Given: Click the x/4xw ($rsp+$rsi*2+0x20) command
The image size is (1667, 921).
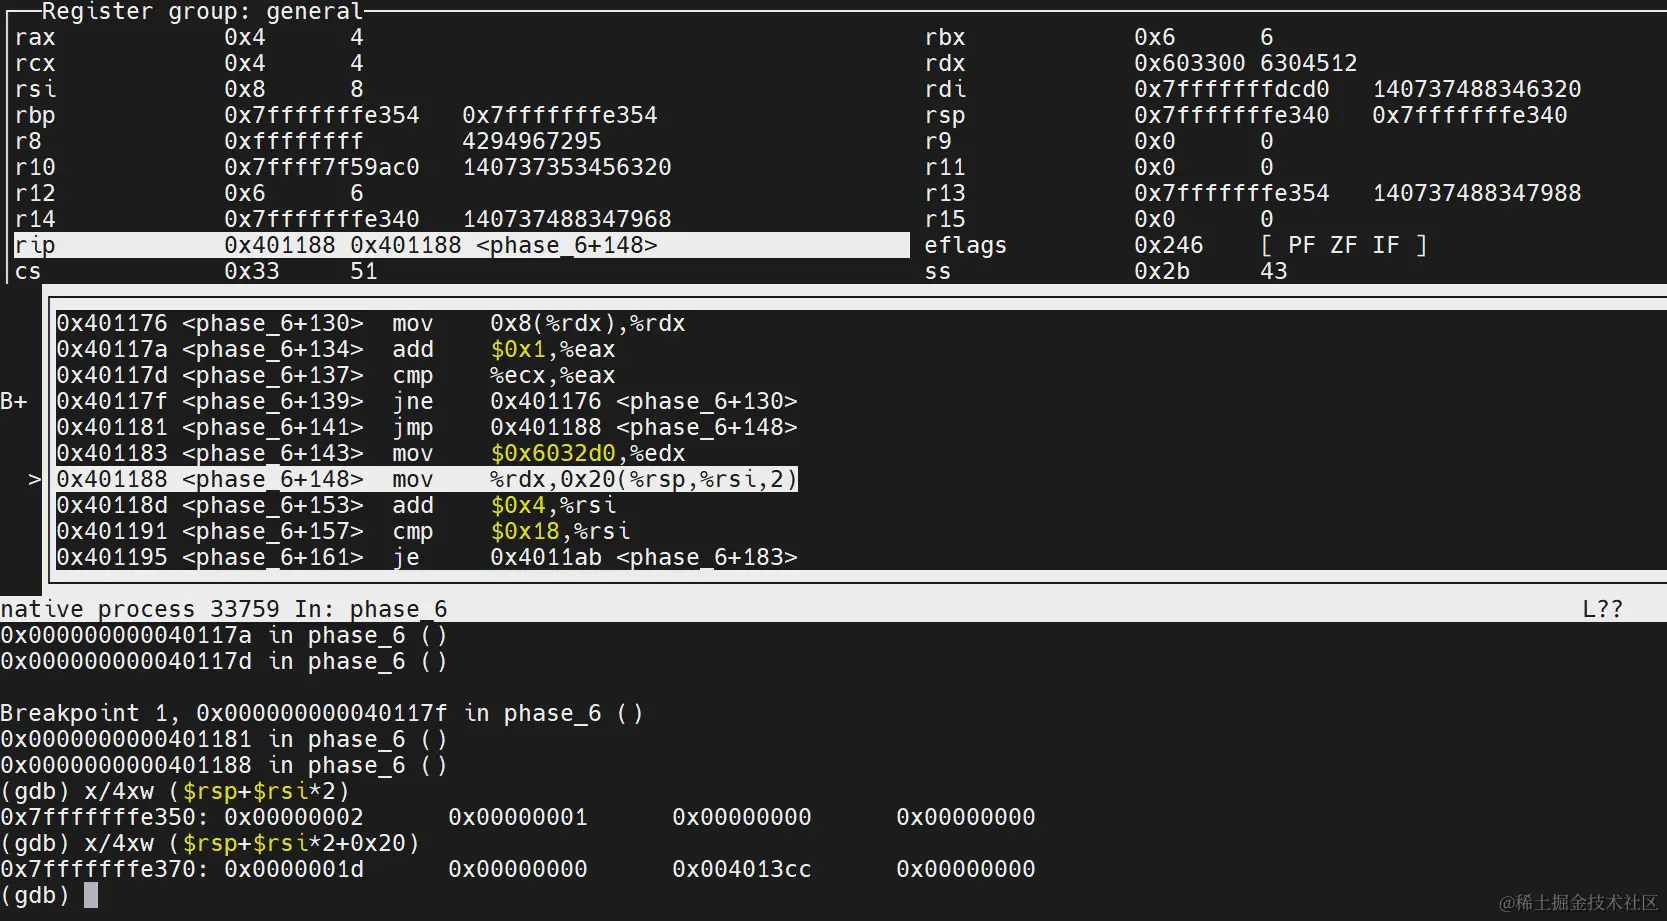Looking at the screenshot, I should tap(252, 844).
